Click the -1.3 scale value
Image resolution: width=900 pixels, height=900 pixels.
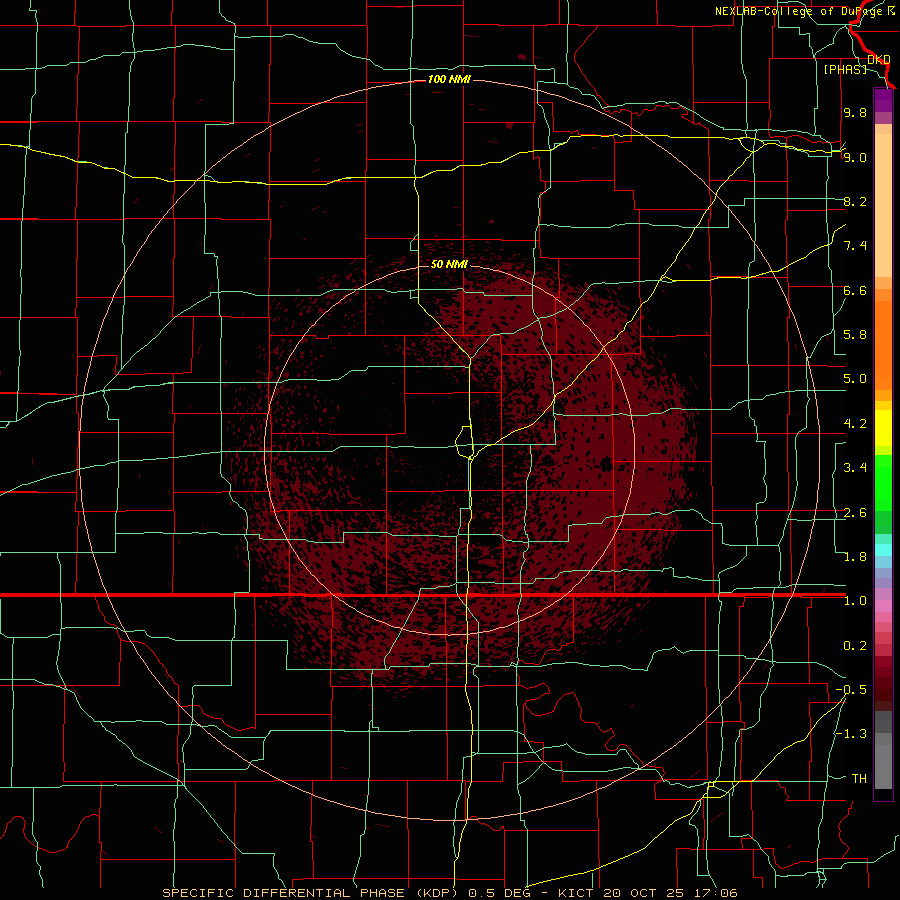coord(851,734)
